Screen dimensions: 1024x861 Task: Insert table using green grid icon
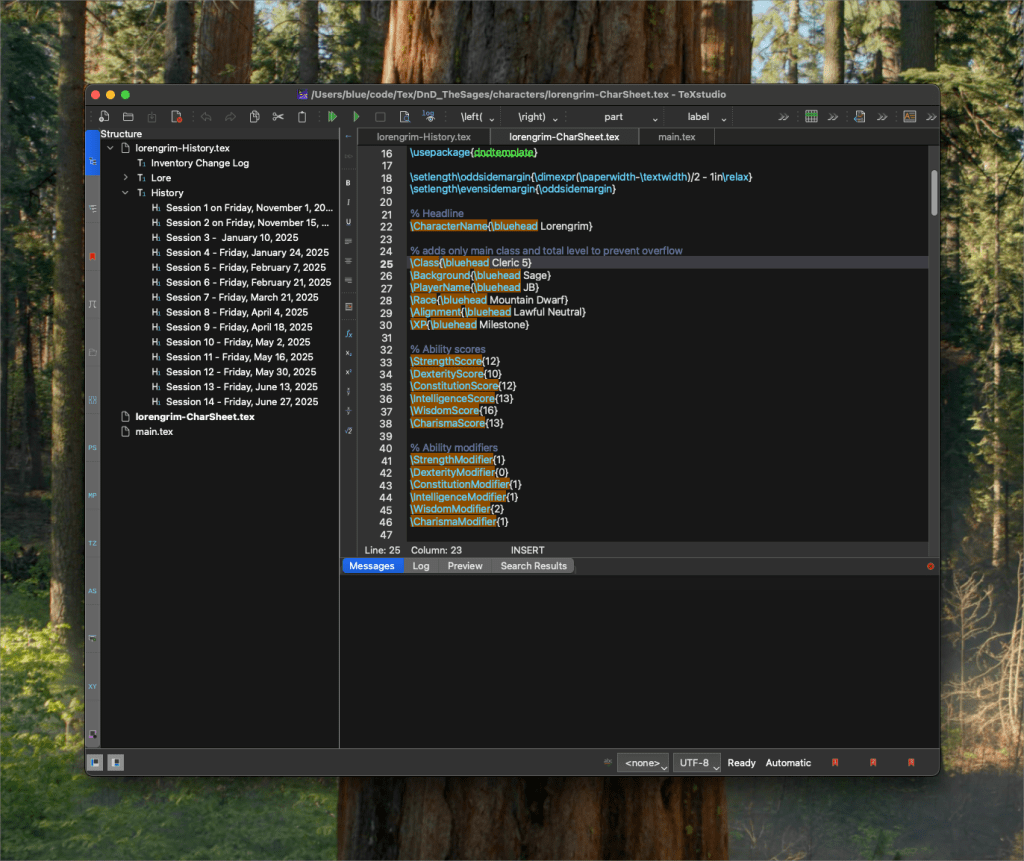coord(812,117)
